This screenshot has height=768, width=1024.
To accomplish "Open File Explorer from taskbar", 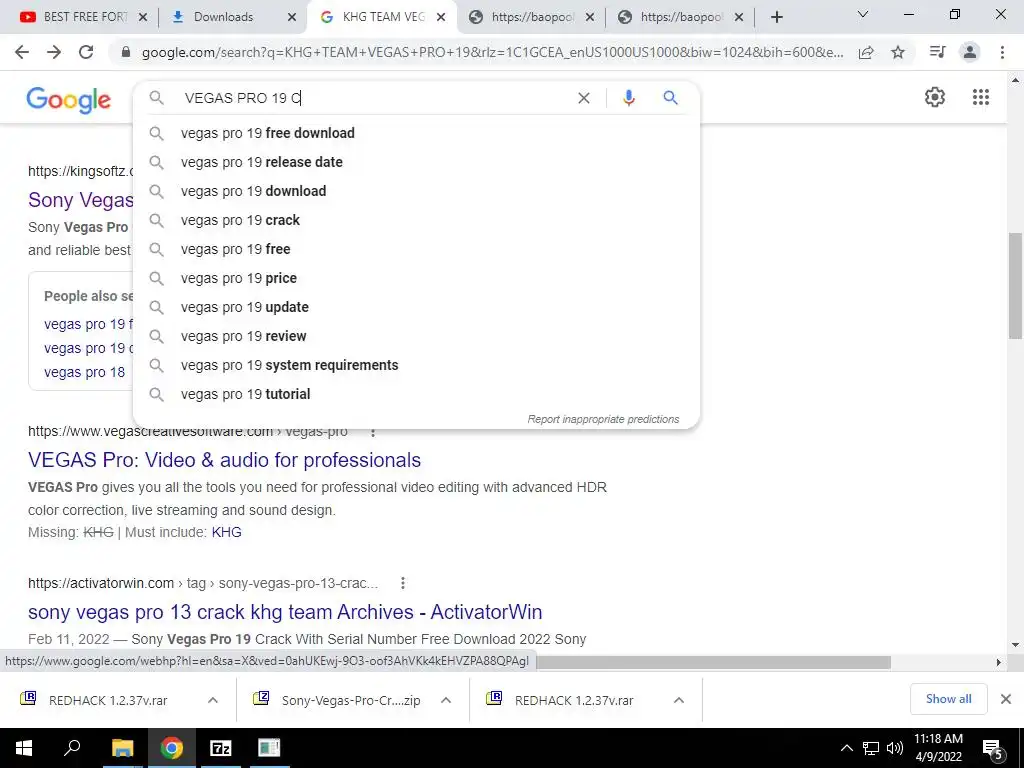I will (122, 748).
